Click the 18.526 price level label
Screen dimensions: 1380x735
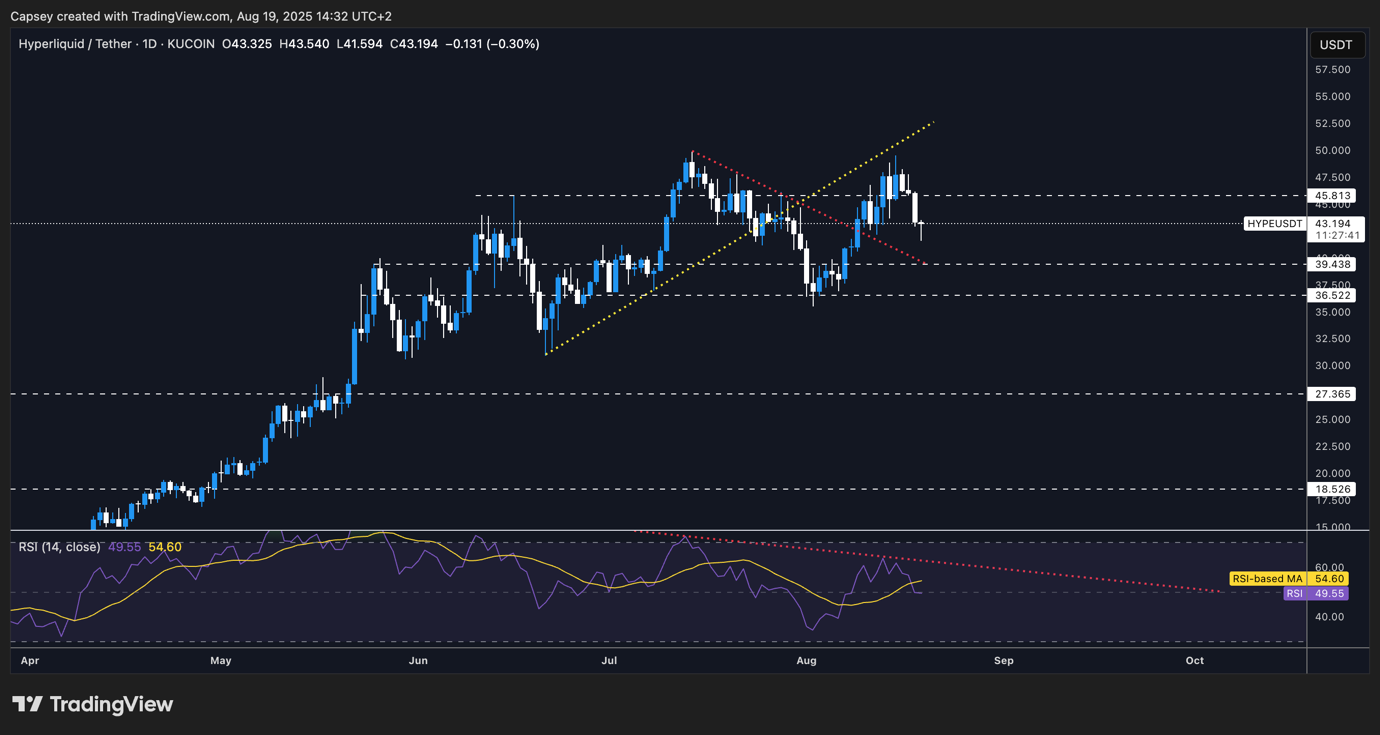[x=1335, y=489]
